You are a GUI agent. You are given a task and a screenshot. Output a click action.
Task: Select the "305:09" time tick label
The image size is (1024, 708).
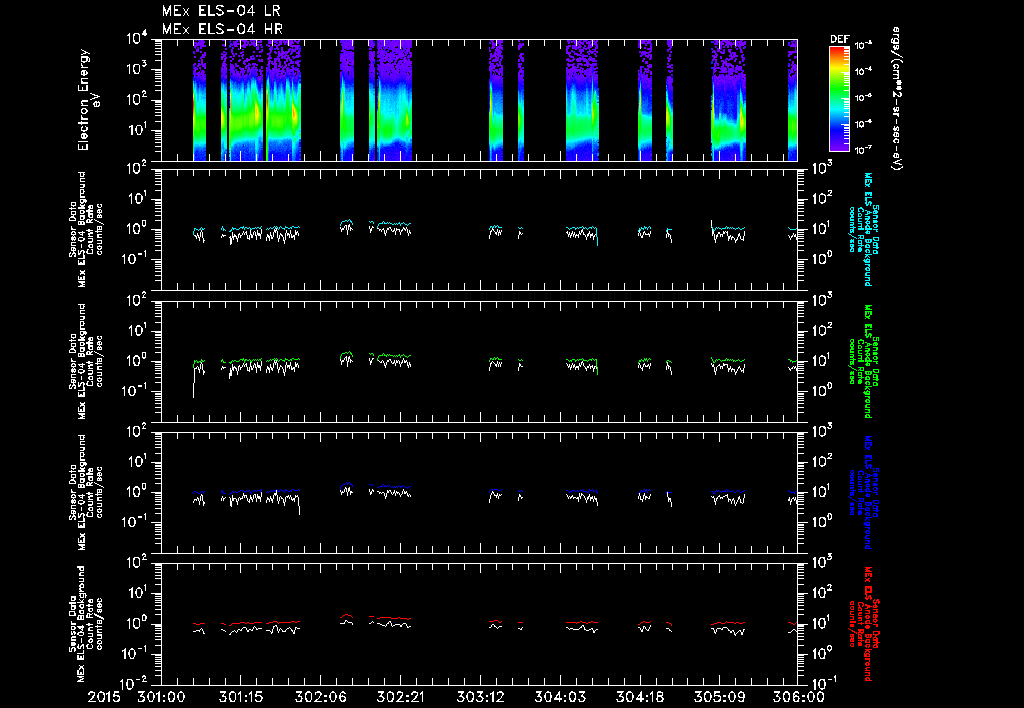(x=719, y=698)
